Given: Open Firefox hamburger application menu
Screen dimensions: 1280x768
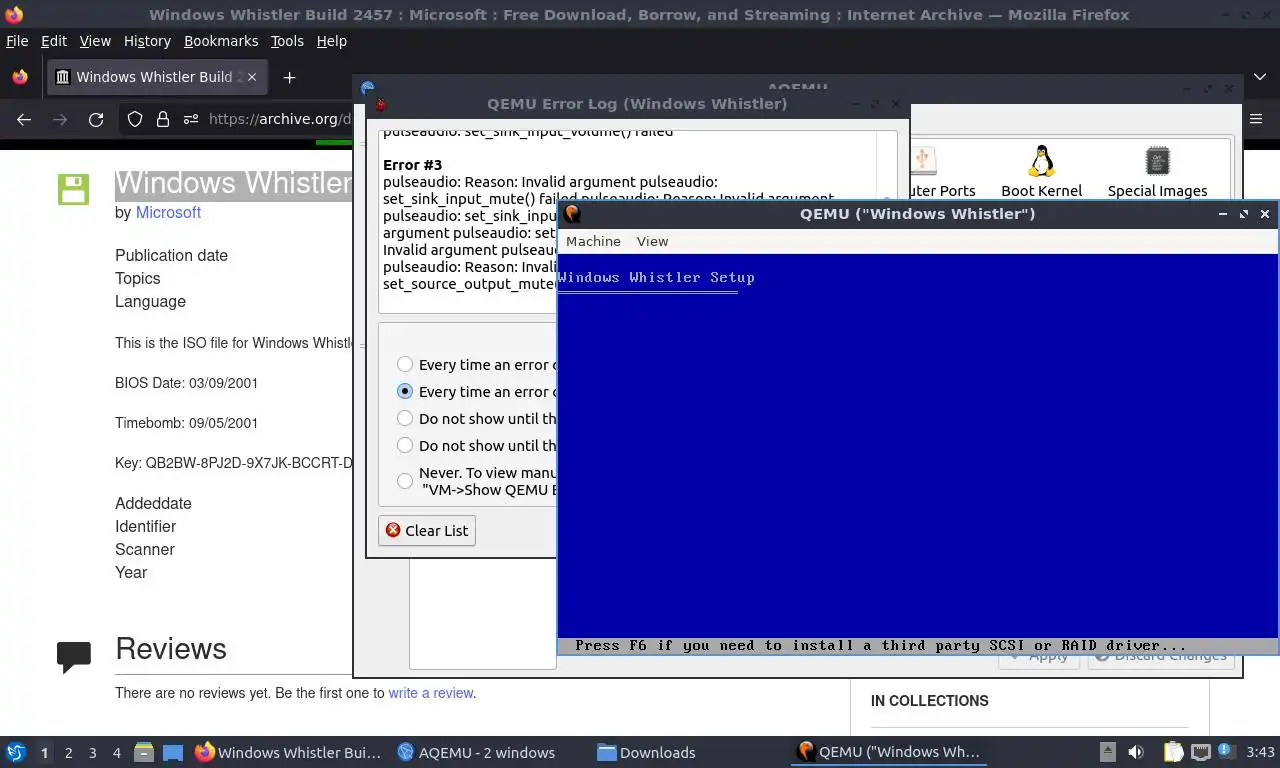Looking at the screenshot, I should [x=1257, y=119].
